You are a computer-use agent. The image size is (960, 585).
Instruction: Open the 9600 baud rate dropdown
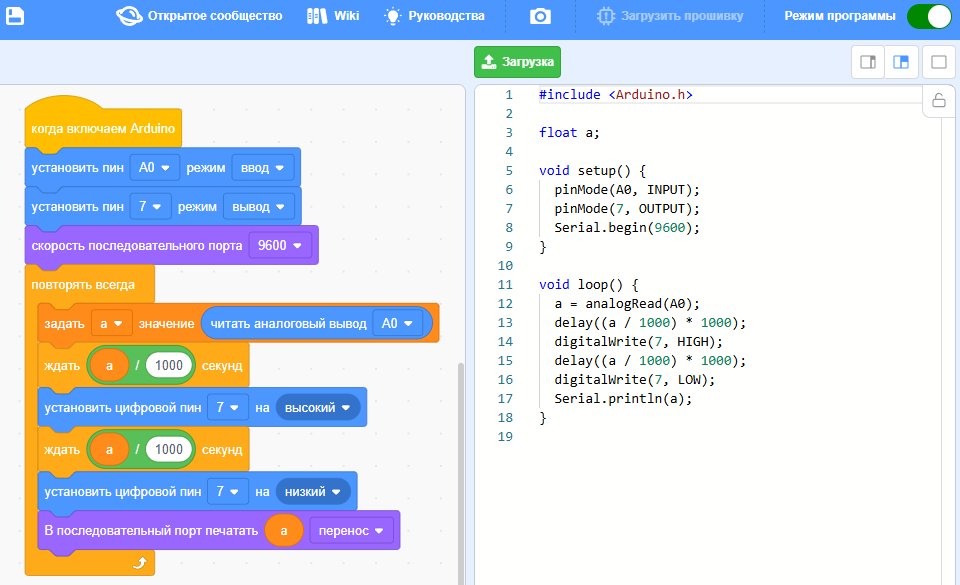click(x=280, y=245)
